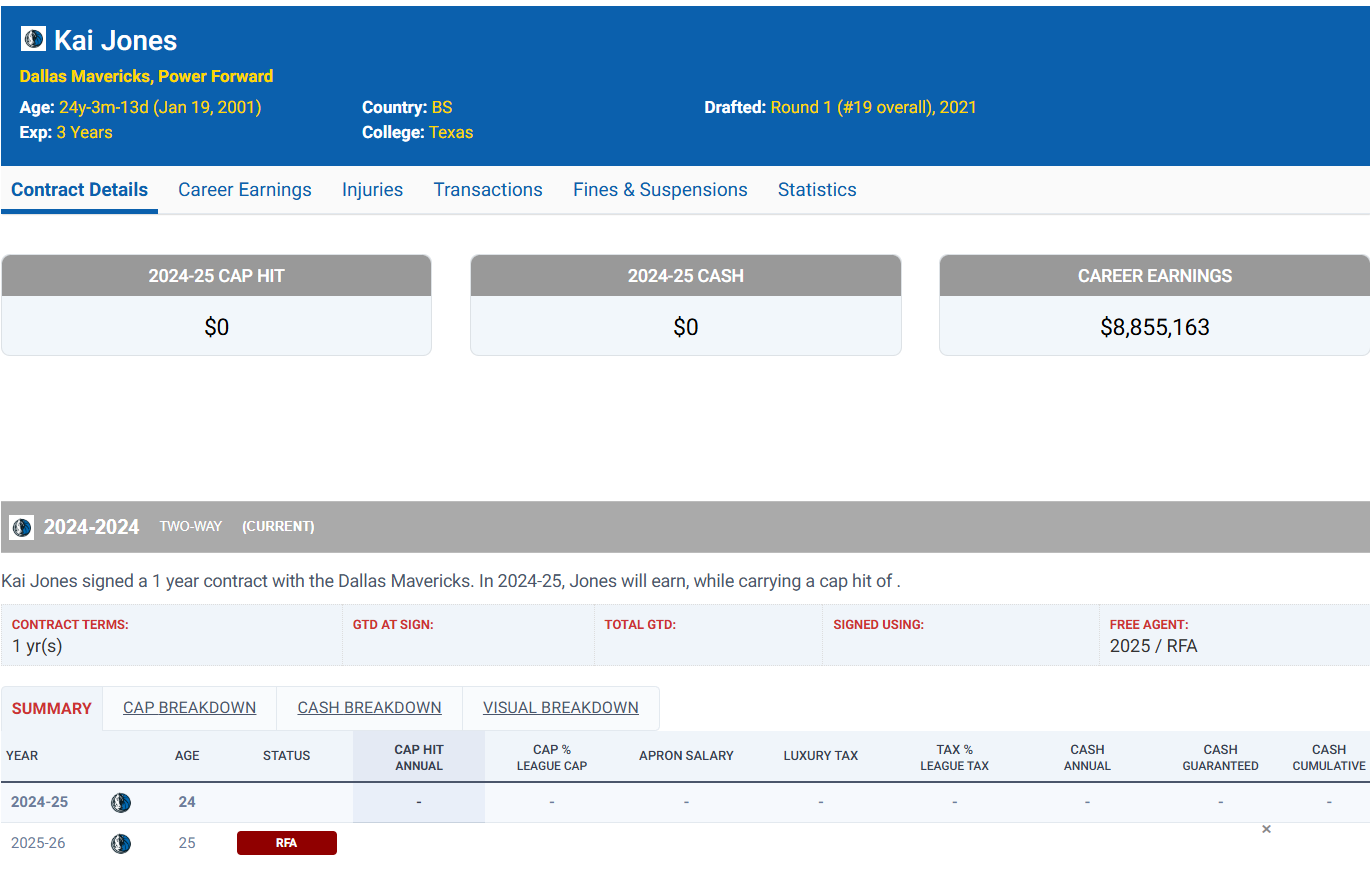Click the TWO-WAY contract type label
The width and height of the screenshot is (1370, 873).
(191, 526)
